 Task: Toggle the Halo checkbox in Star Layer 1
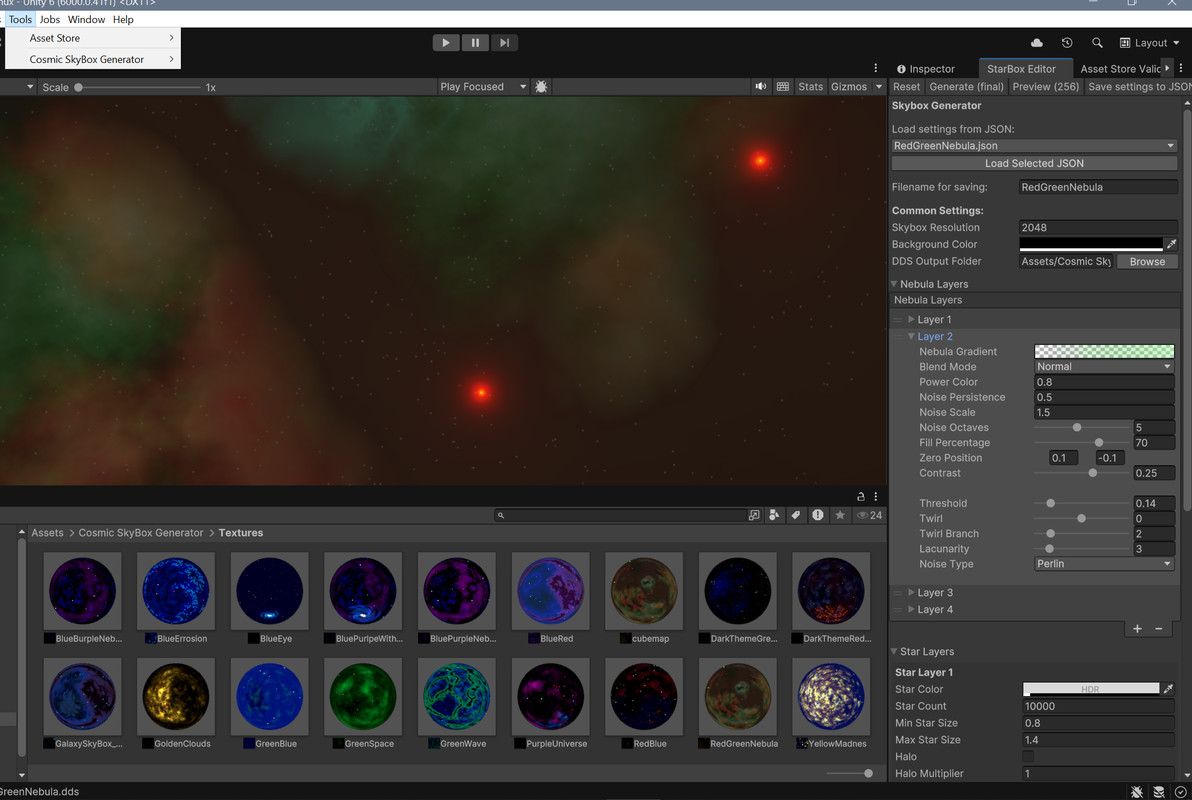pos(1028,756)
